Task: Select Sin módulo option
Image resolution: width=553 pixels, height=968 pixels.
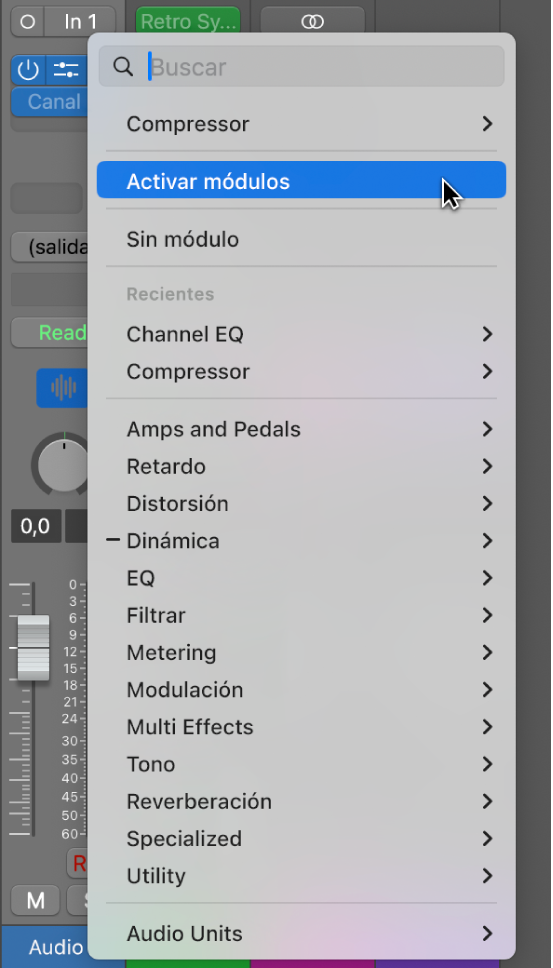Action: point(301,239)
